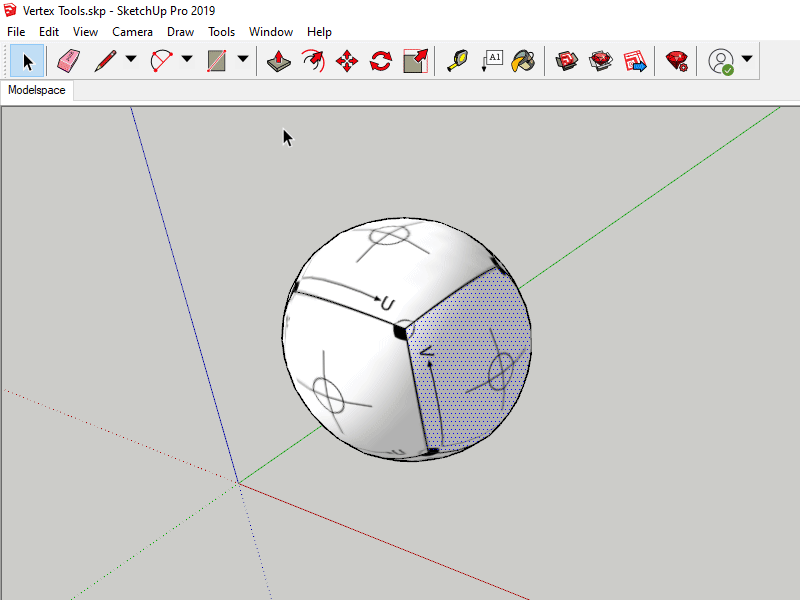Activate the Line pencil tool

click(105, 61)
